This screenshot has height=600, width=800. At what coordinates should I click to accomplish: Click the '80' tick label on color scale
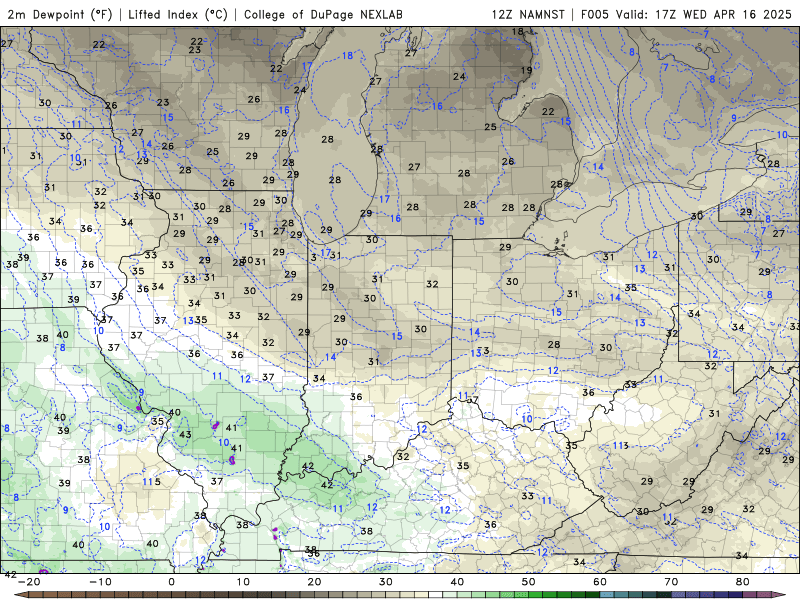743,582
